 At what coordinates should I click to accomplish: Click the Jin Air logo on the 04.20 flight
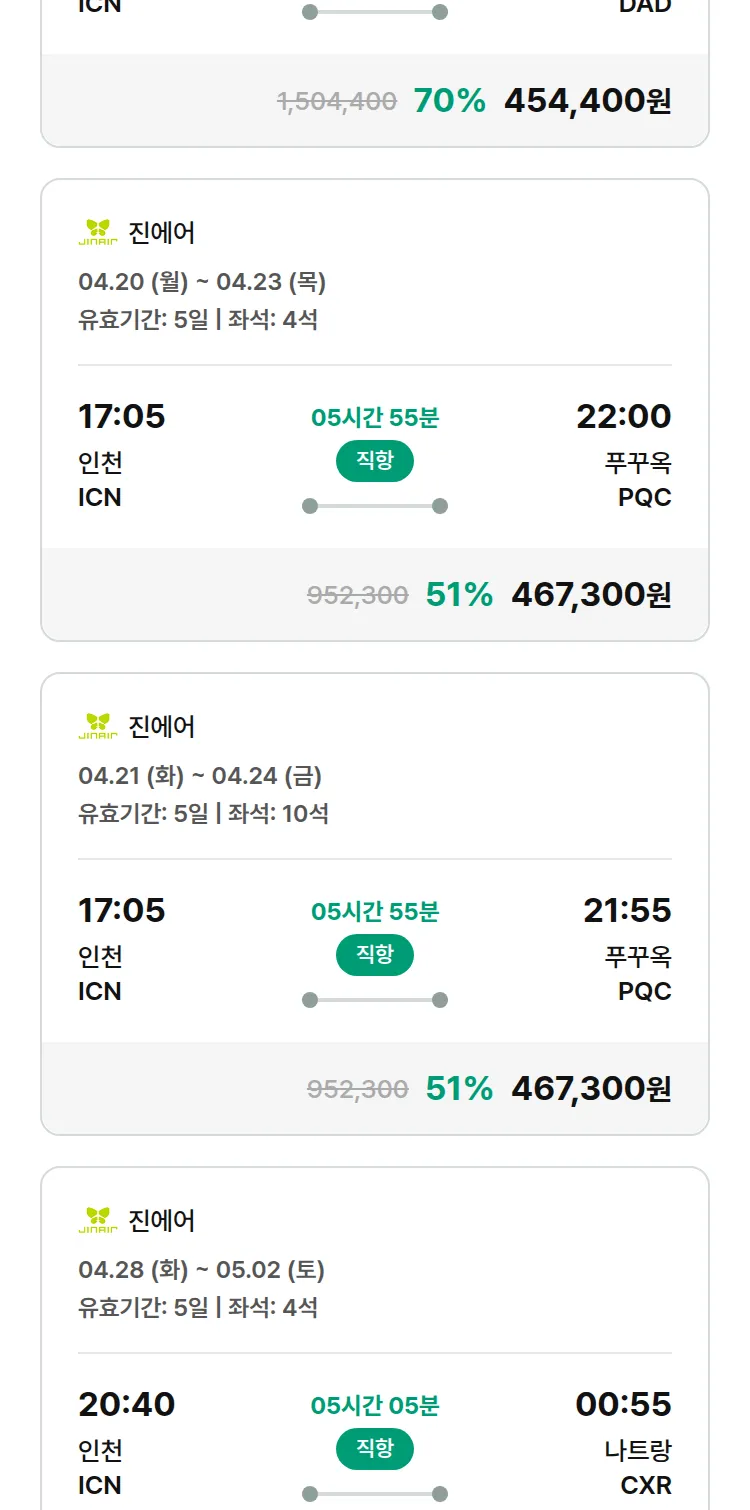click(98, 232)
